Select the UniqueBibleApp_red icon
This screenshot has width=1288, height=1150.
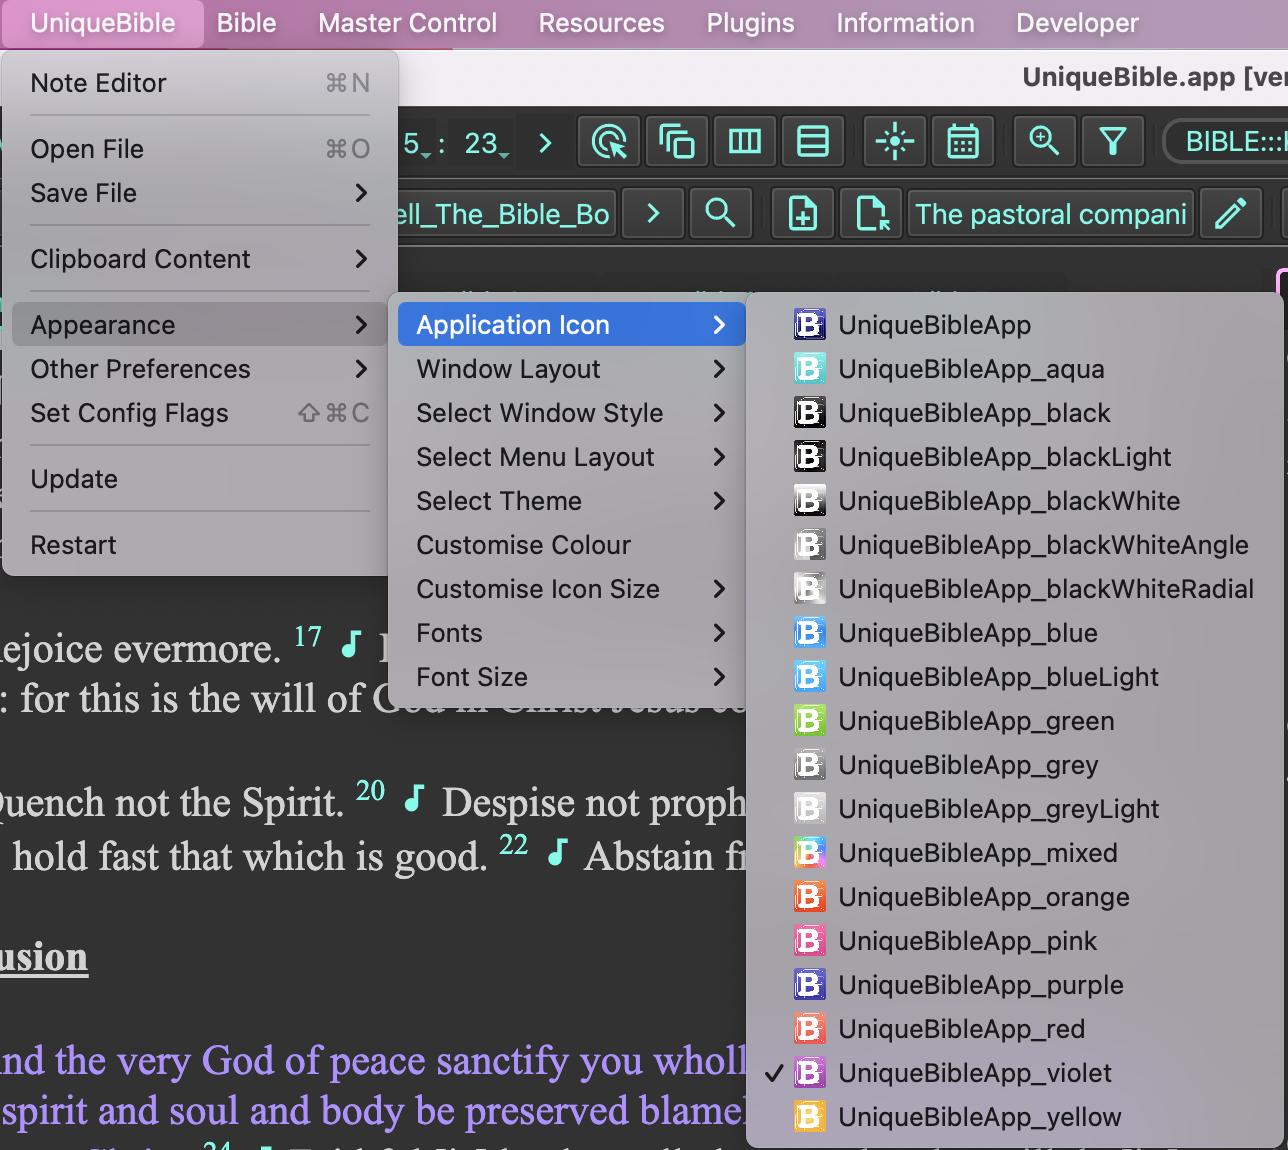coord(1015,1029)
